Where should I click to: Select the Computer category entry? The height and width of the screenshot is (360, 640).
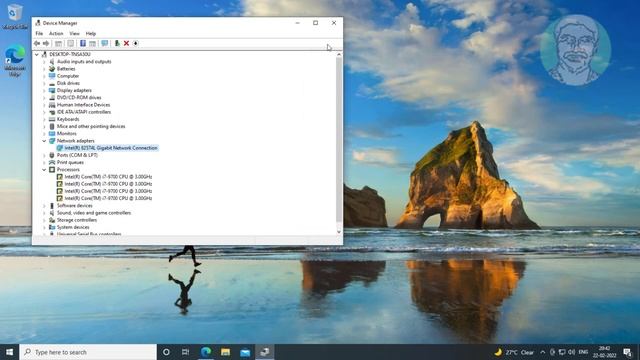tap(68, 76)
